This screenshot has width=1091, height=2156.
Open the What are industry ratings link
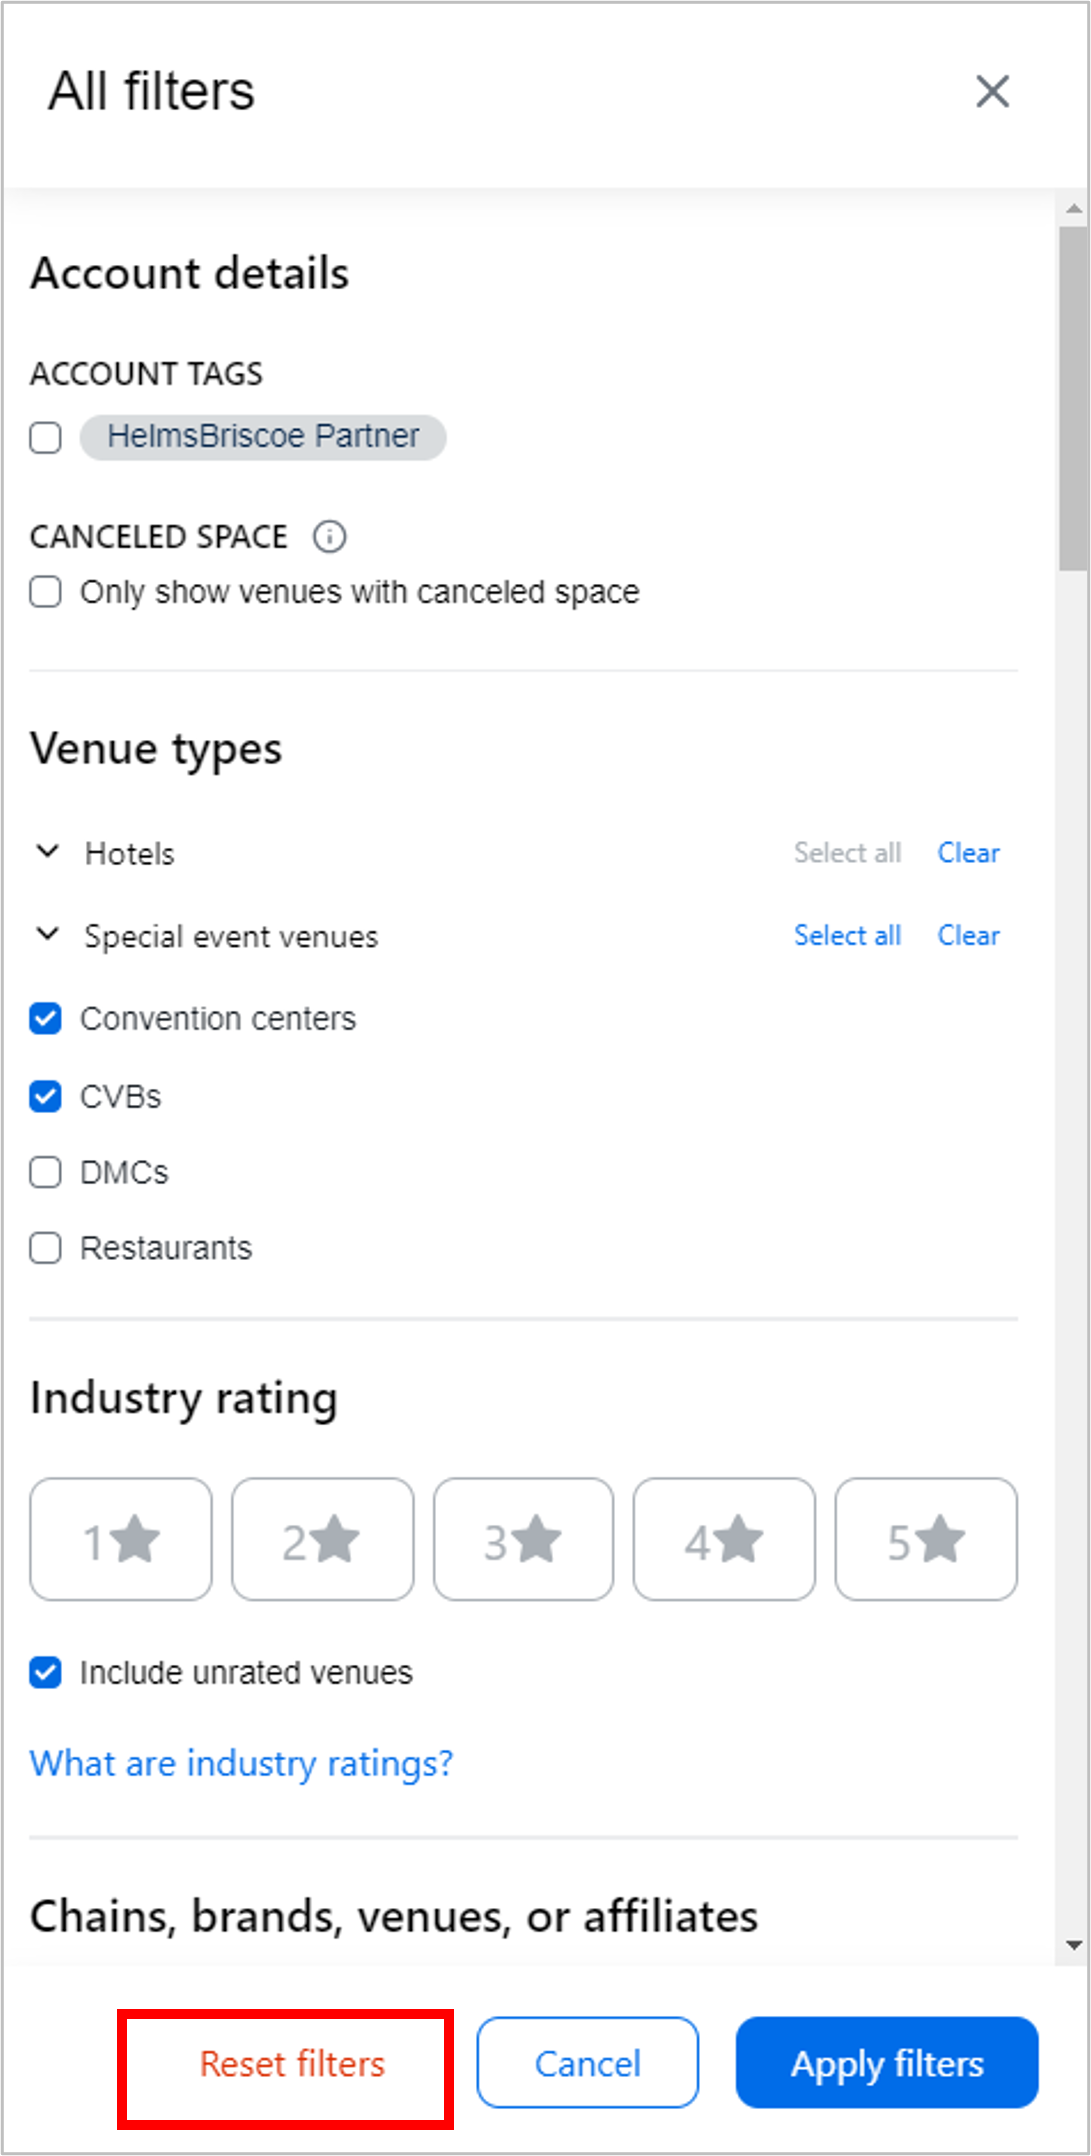pos(241,1763)
